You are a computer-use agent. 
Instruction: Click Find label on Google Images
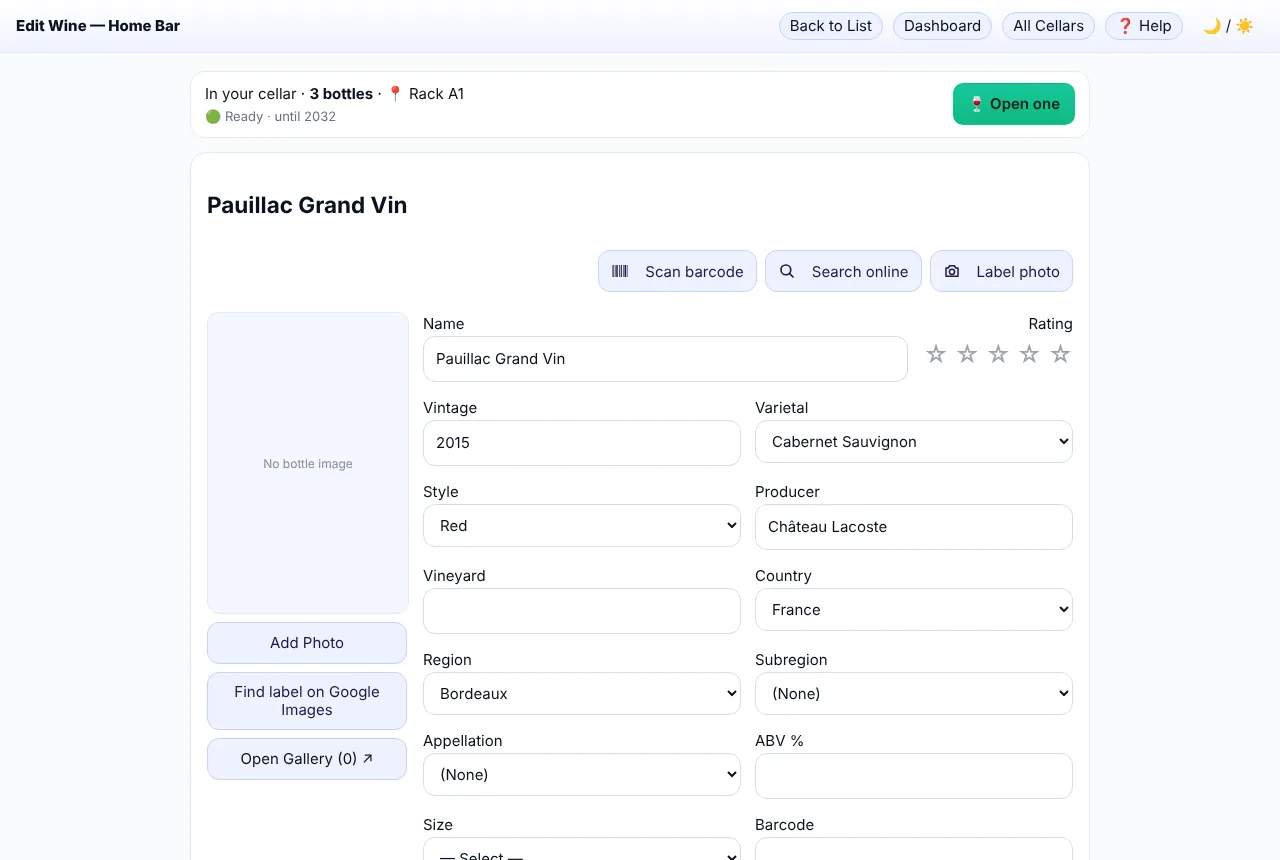pyautogui.click(x=307, y=701)
